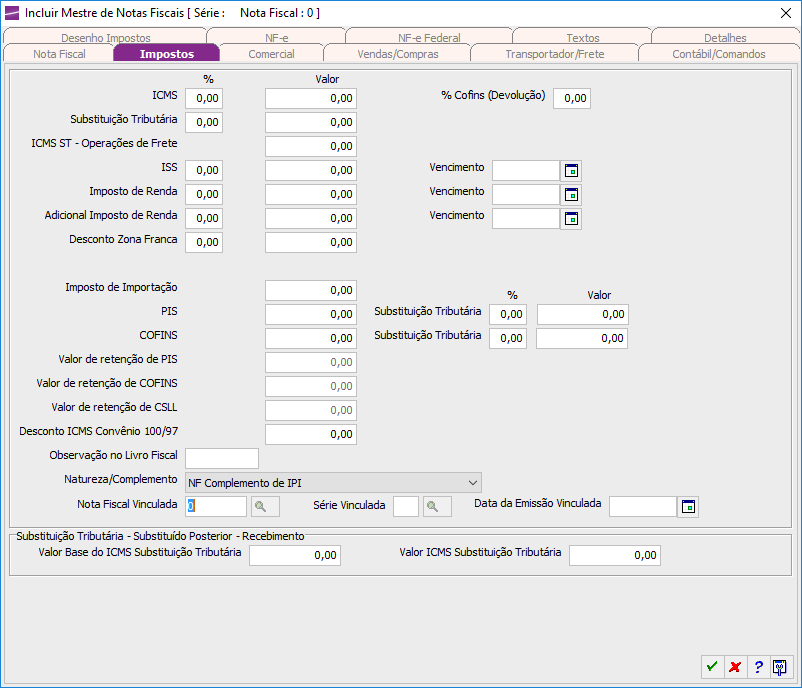
Task: Click the Série Vinculada search magnifier
Action: point(432,507)
